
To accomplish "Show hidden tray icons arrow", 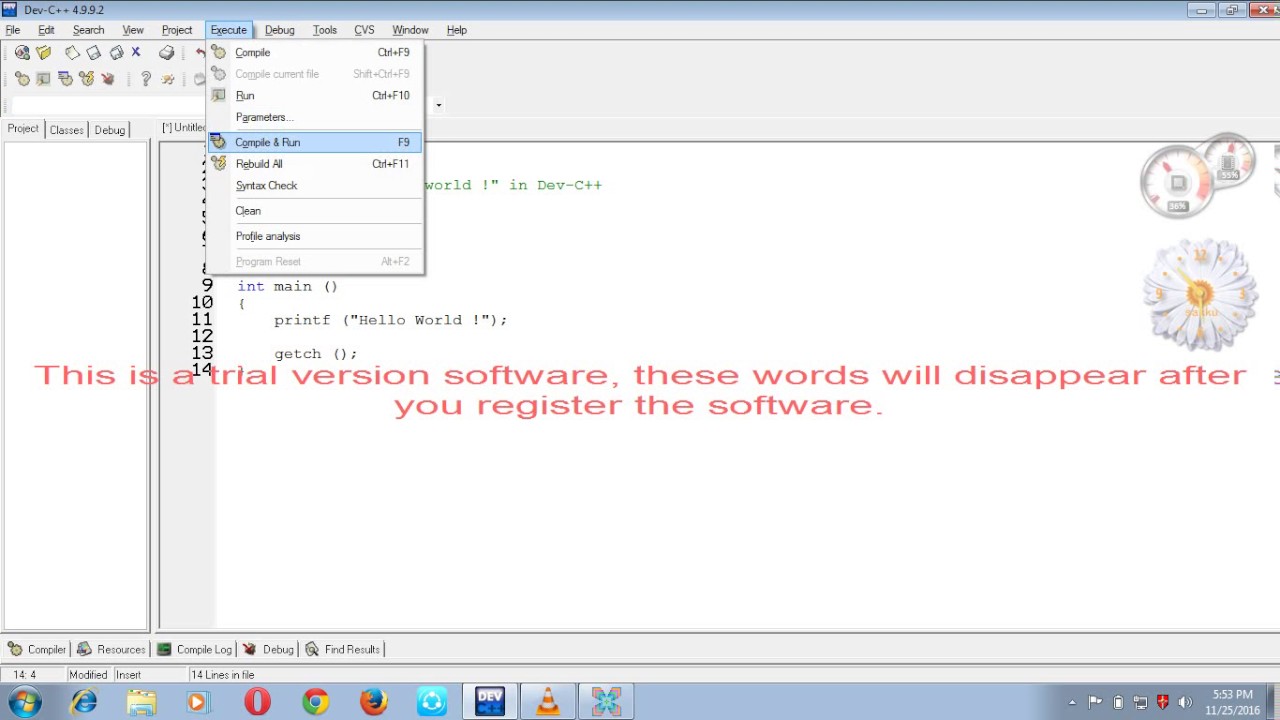I will 1072,702.
